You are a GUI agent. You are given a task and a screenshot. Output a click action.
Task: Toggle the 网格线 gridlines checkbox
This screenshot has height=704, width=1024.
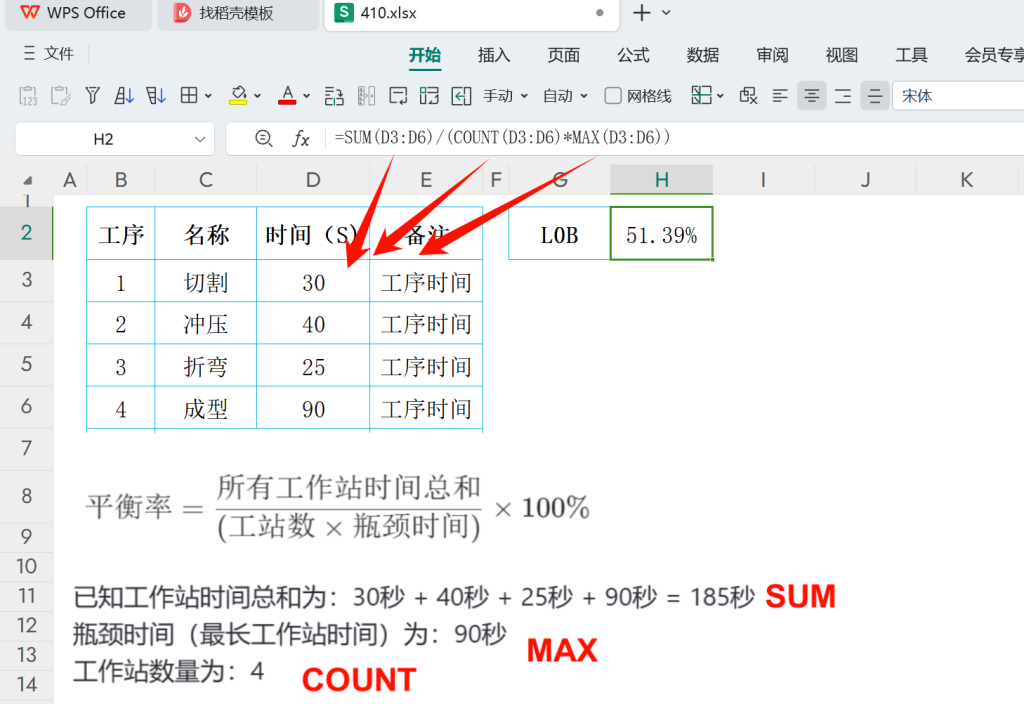click(x=613, y=96)
